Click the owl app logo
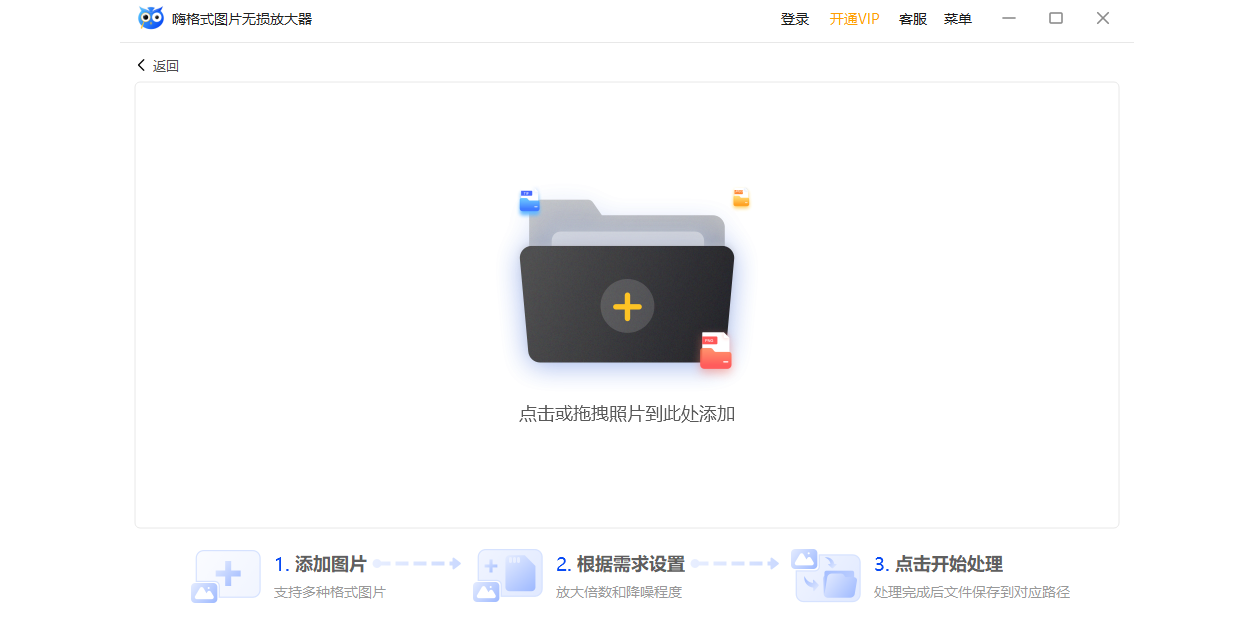This screenshot has width=1254, height=627. tap(151, 18)
